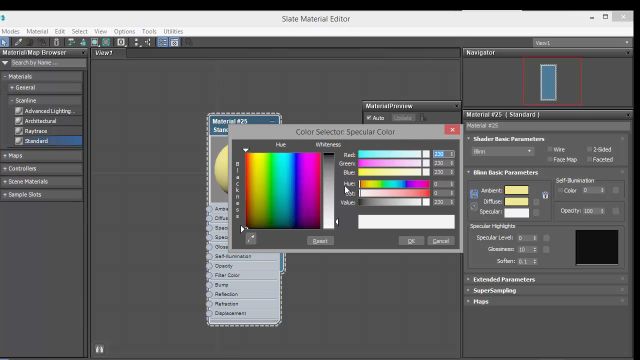Click the lock icon beside Ambient swatch

[x=545, y=196]
